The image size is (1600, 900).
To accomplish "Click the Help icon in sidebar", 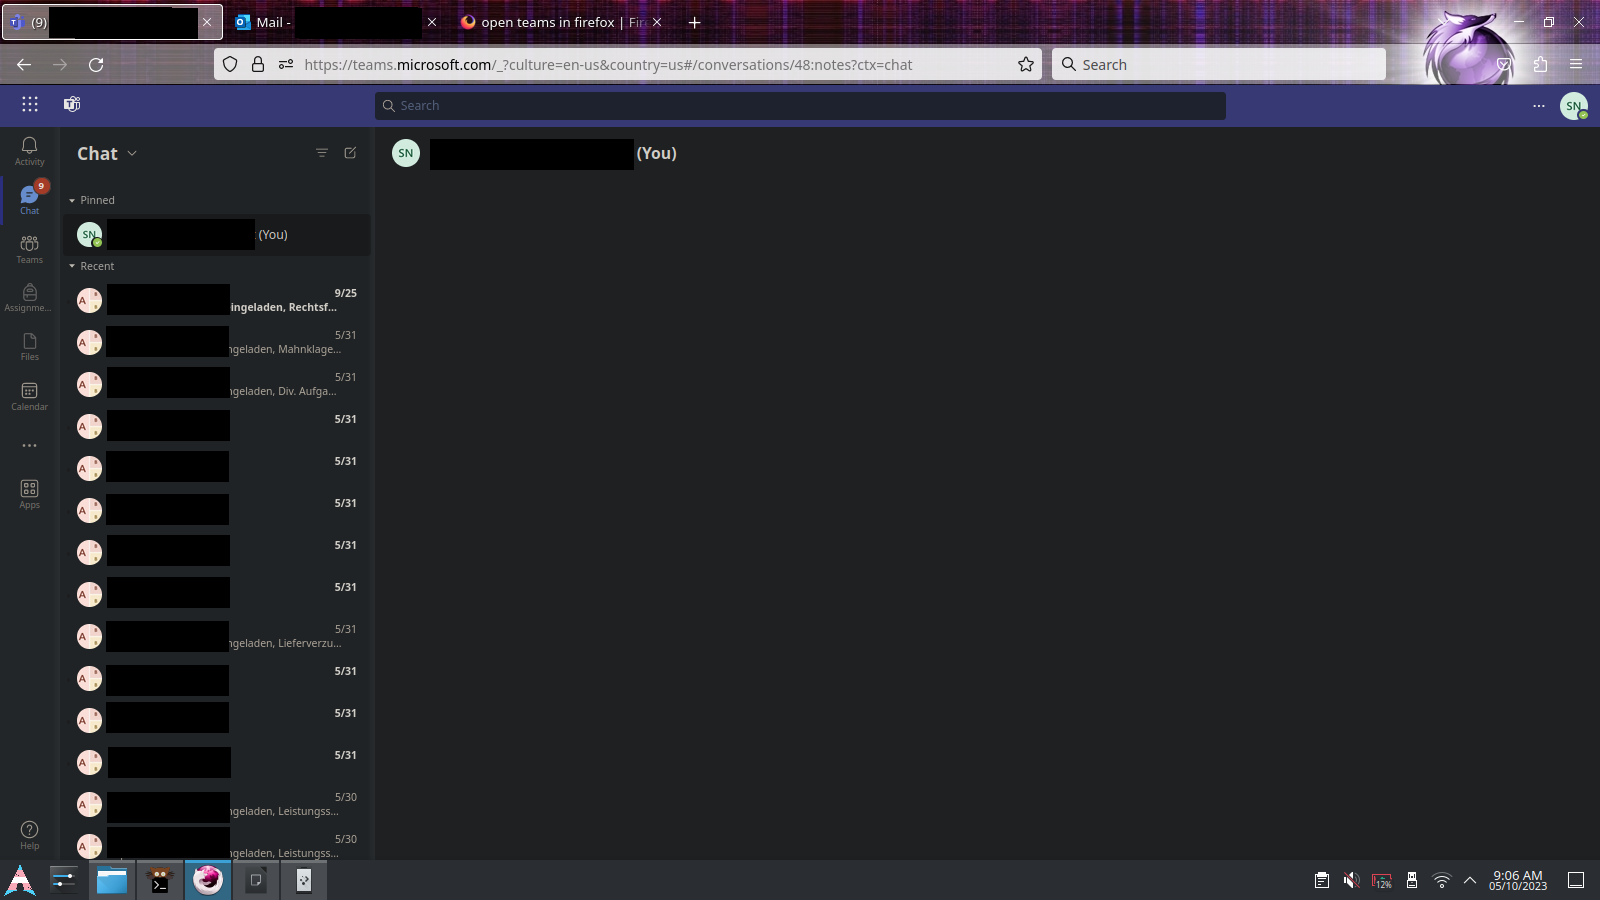I will click(29, 834).
